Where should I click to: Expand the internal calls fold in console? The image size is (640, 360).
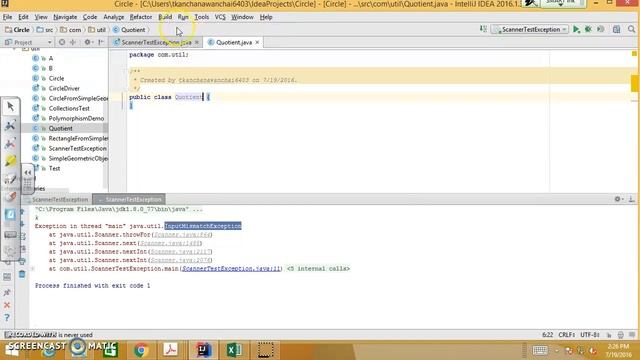click(318, 269)
